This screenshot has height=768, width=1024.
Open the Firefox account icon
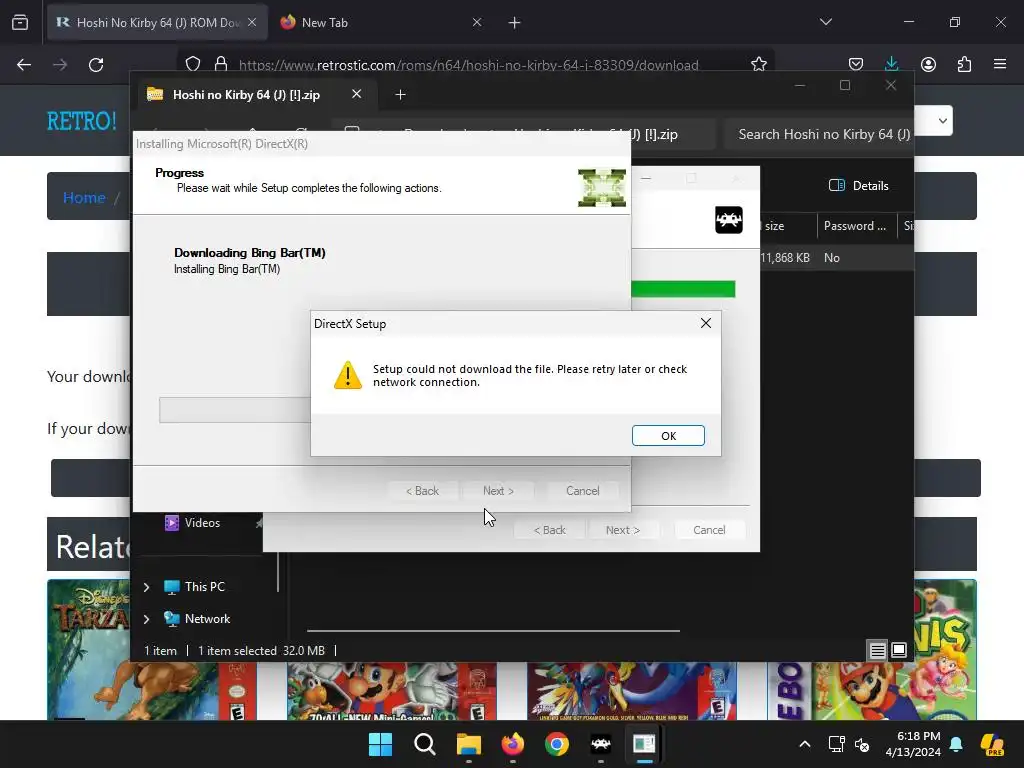click(x=928, y=64)
